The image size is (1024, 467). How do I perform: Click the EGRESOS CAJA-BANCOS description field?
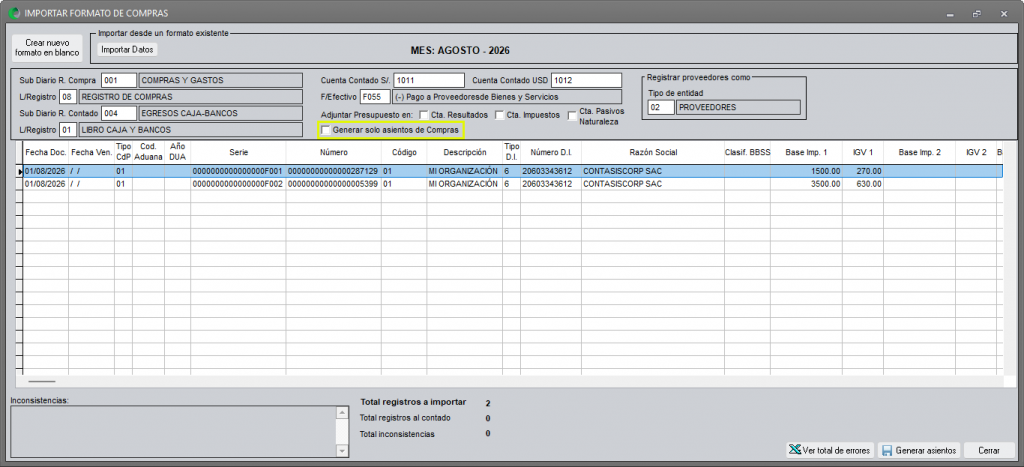[x=221, y=113]
